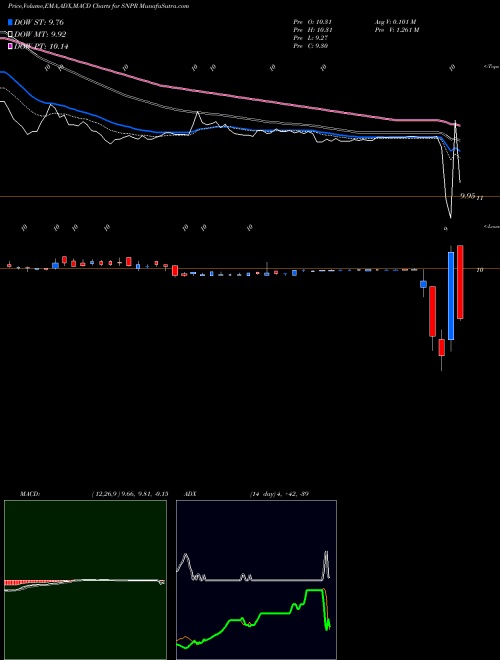The height and width of the screenshot is (660, 500).
Task: Click the '<Tops' label at right edge
Action: point(491,67)
